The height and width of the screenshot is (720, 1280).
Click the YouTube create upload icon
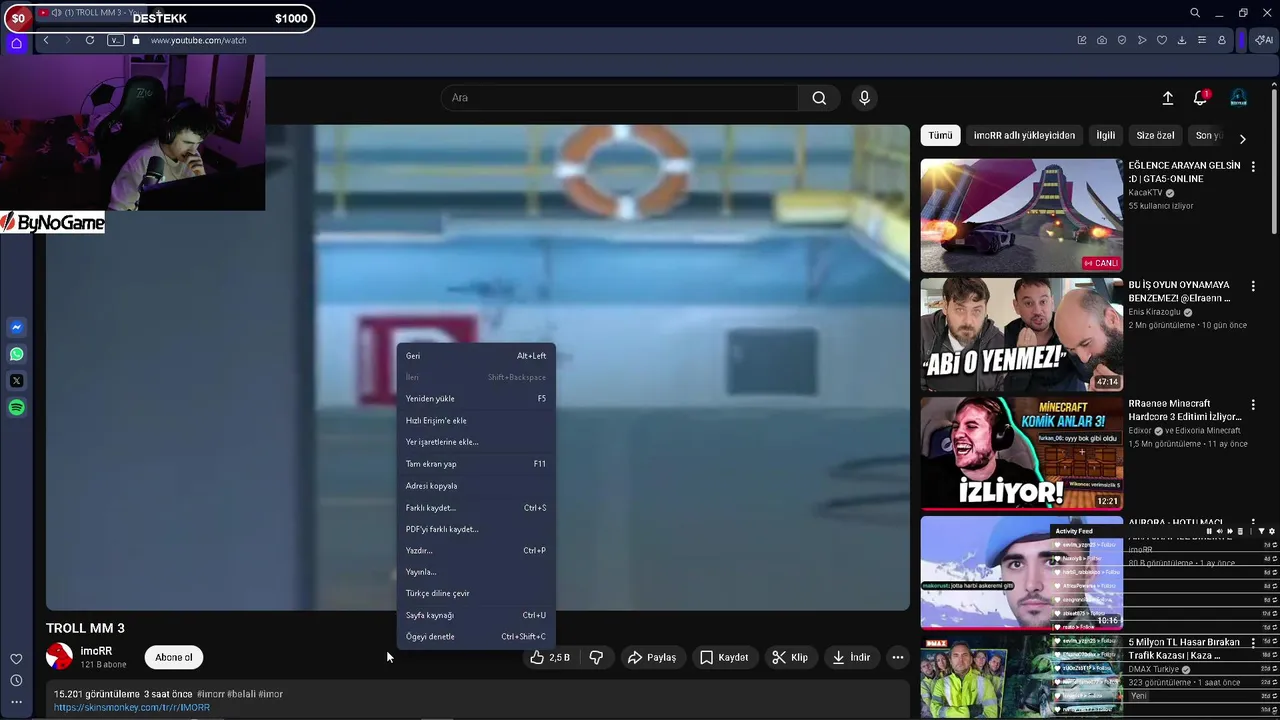(x=1167, y=98)
